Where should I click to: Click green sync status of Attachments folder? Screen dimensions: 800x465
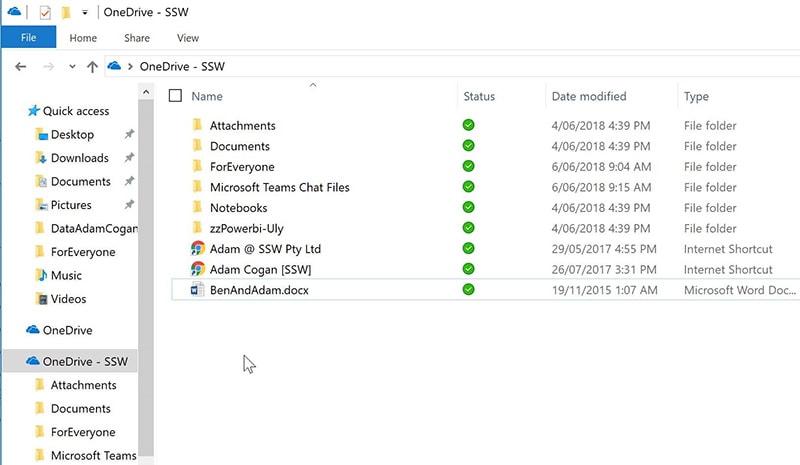[x=468, y=126]
